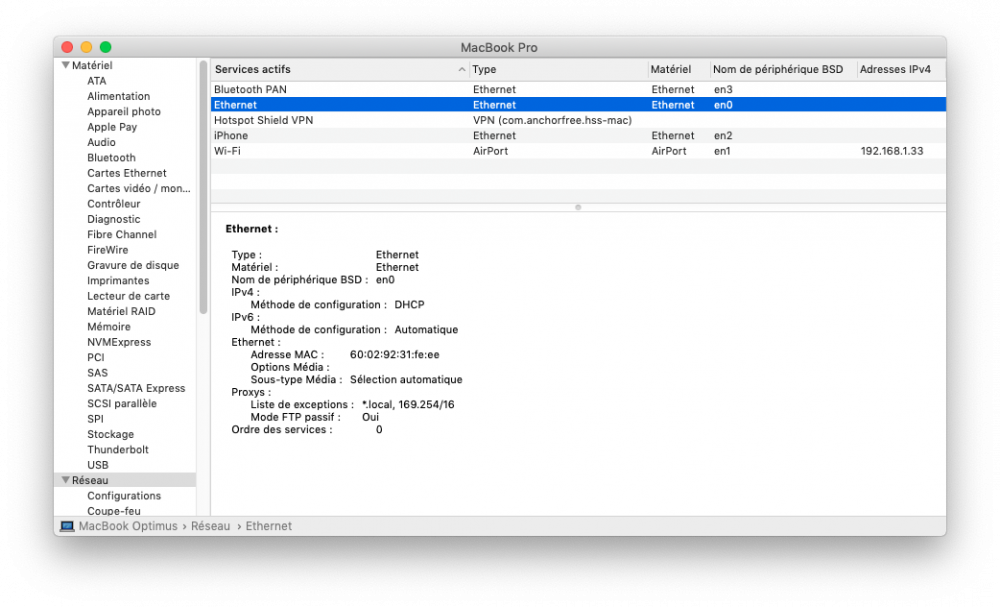Click the MAC address 60:02:92:31:fe:ee

click(394, 355)
